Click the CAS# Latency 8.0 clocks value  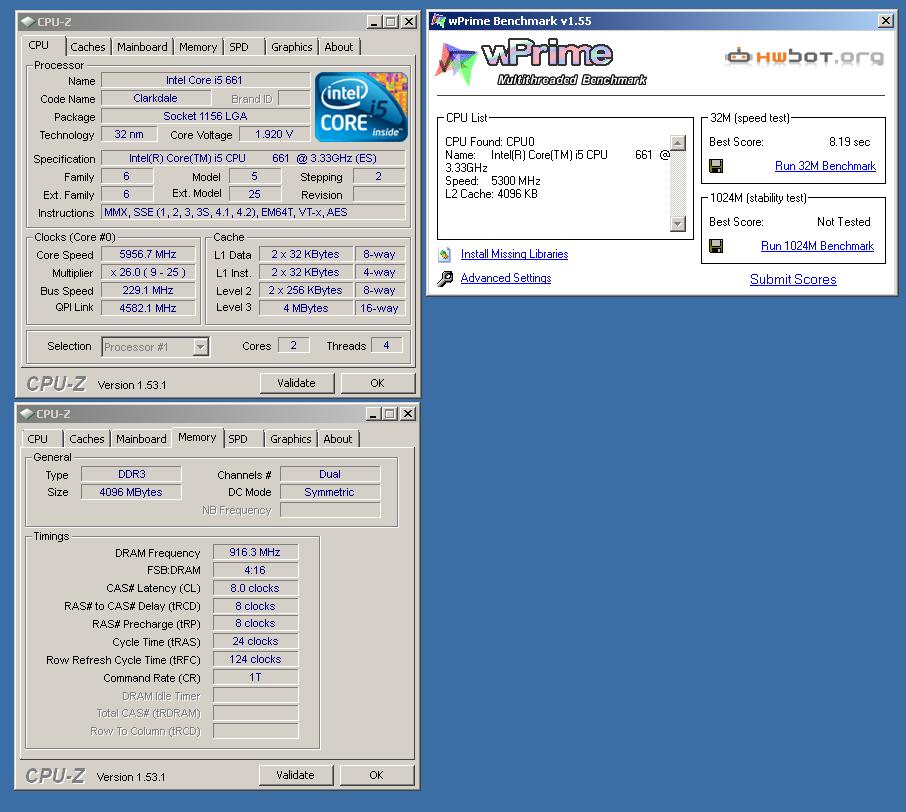point(255,588)
